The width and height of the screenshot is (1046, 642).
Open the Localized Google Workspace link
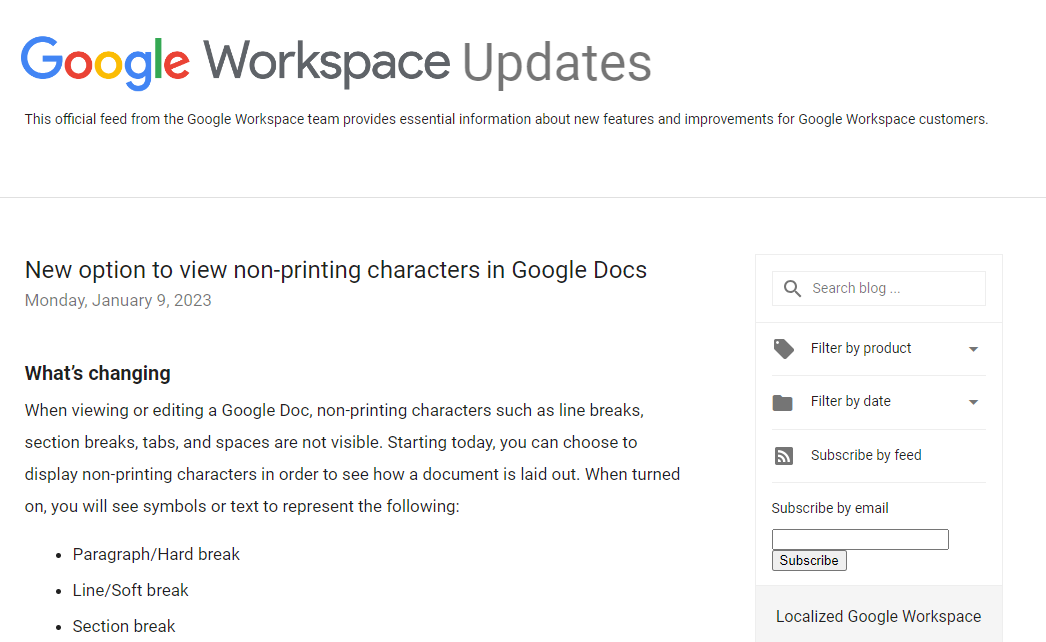[877, 616]
